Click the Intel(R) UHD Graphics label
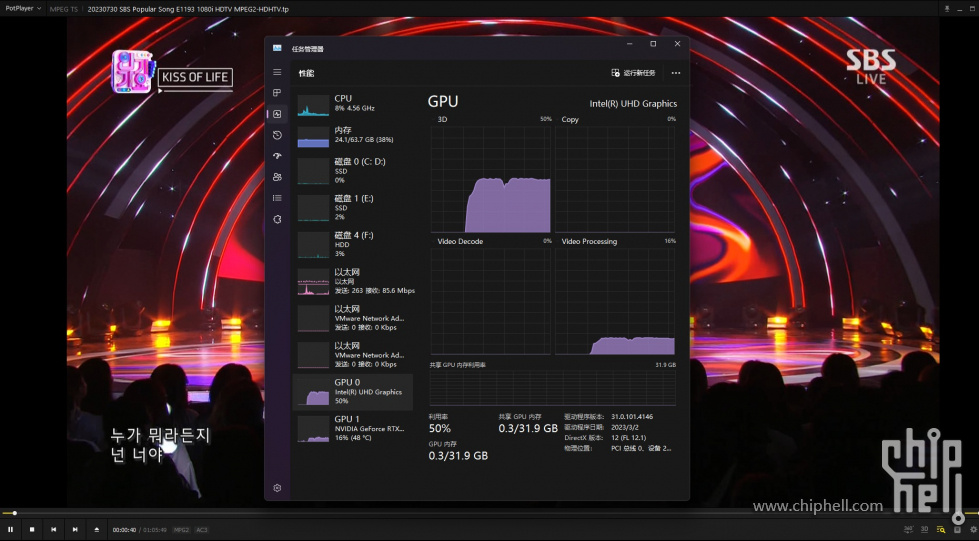 click(633, 104)
